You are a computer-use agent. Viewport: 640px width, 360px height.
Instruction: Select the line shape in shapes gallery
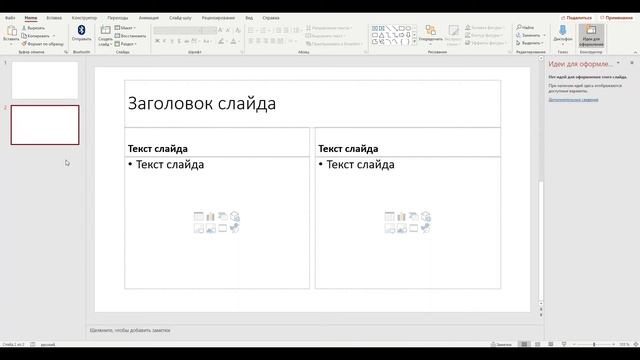point(388,28)
